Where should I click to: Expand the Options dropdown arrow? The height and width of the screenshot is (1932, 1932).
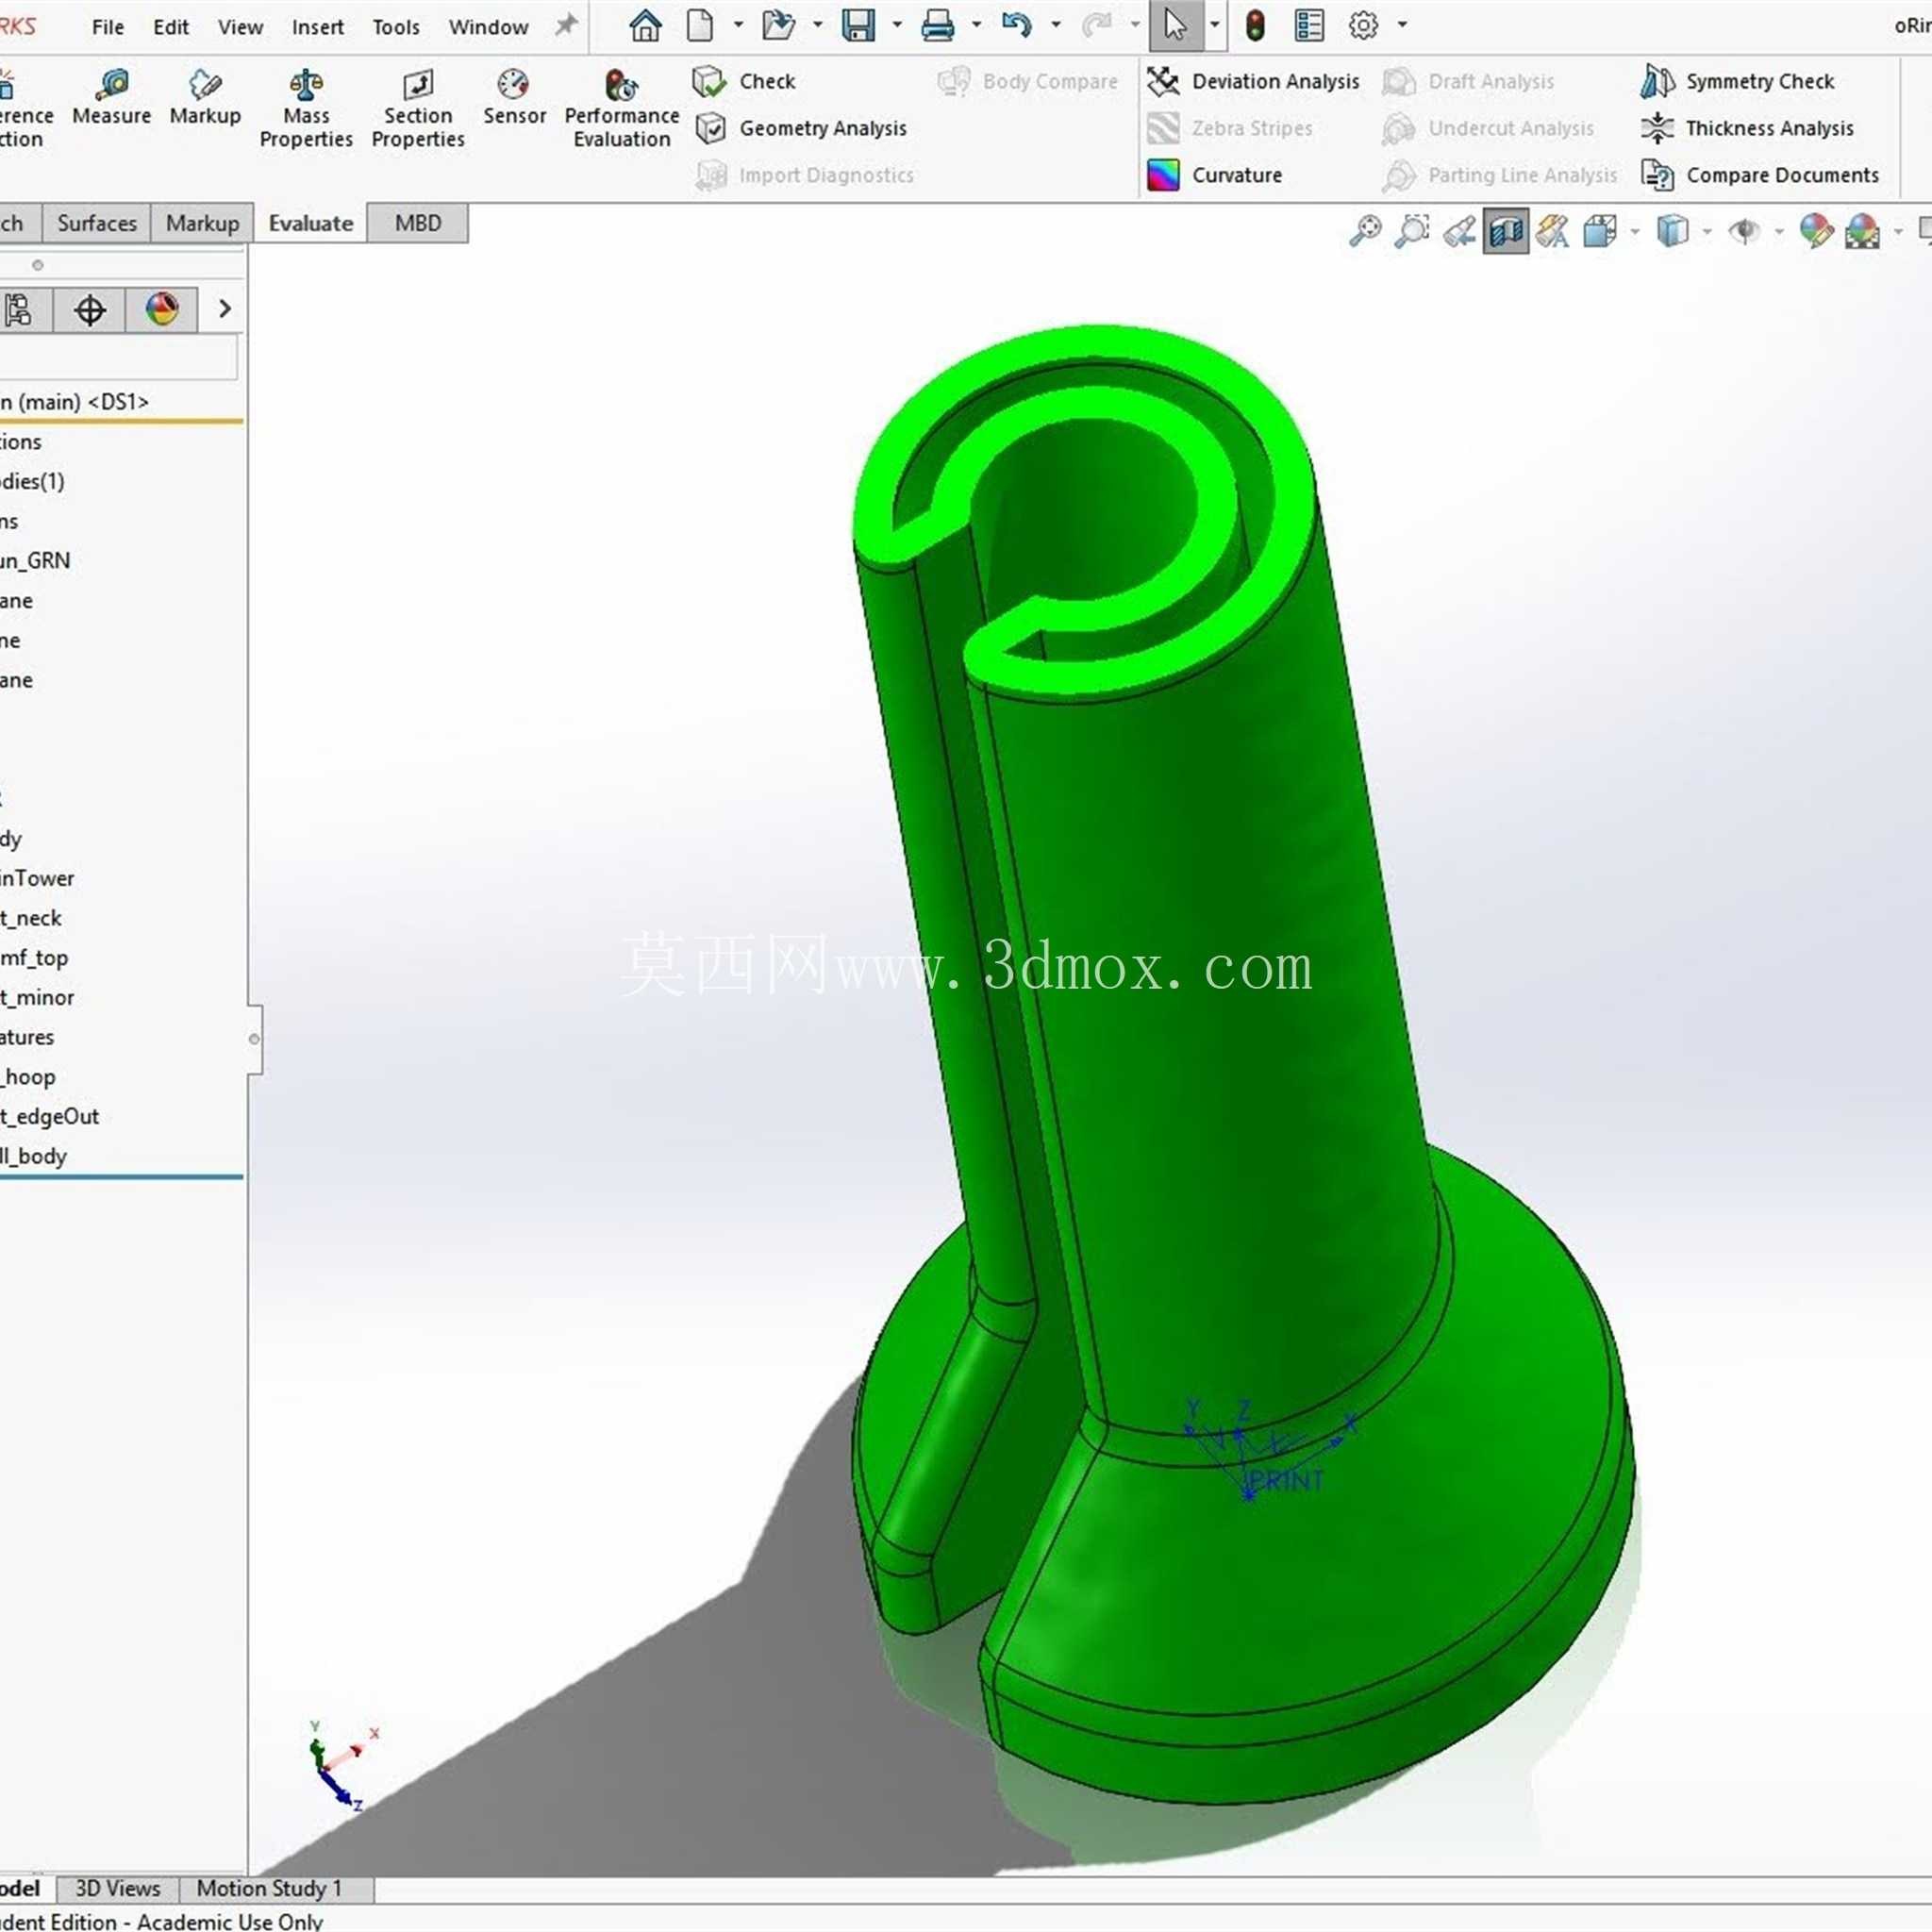1402,25
